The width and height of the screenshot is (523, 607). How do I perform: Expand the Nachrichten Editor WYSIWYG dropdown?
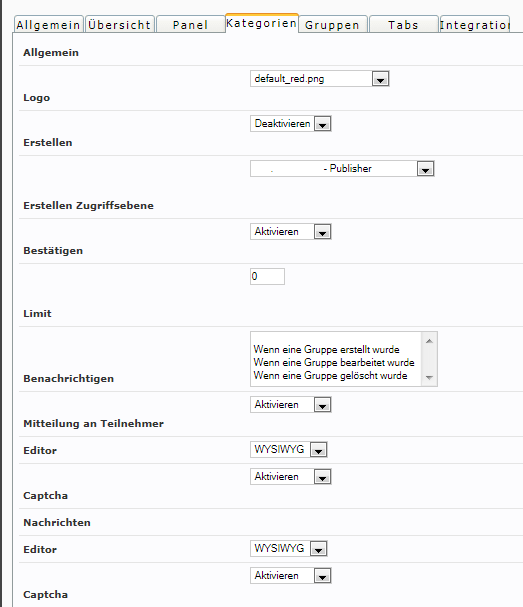tap(288, 549)
